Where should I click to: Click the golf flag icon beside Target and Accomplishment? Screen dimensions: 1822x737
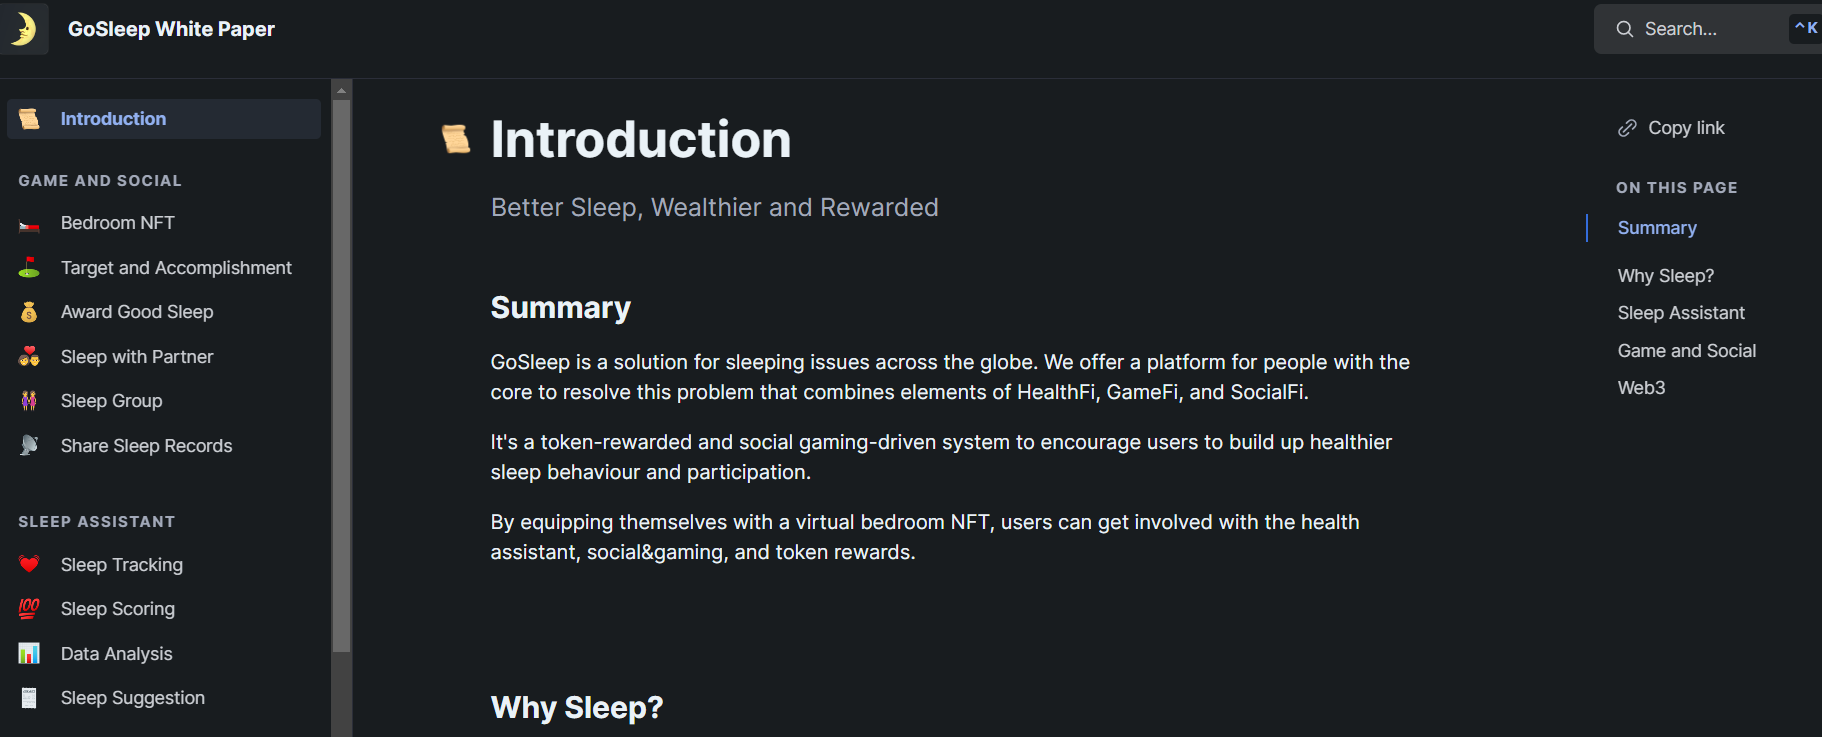pos(29,268)
